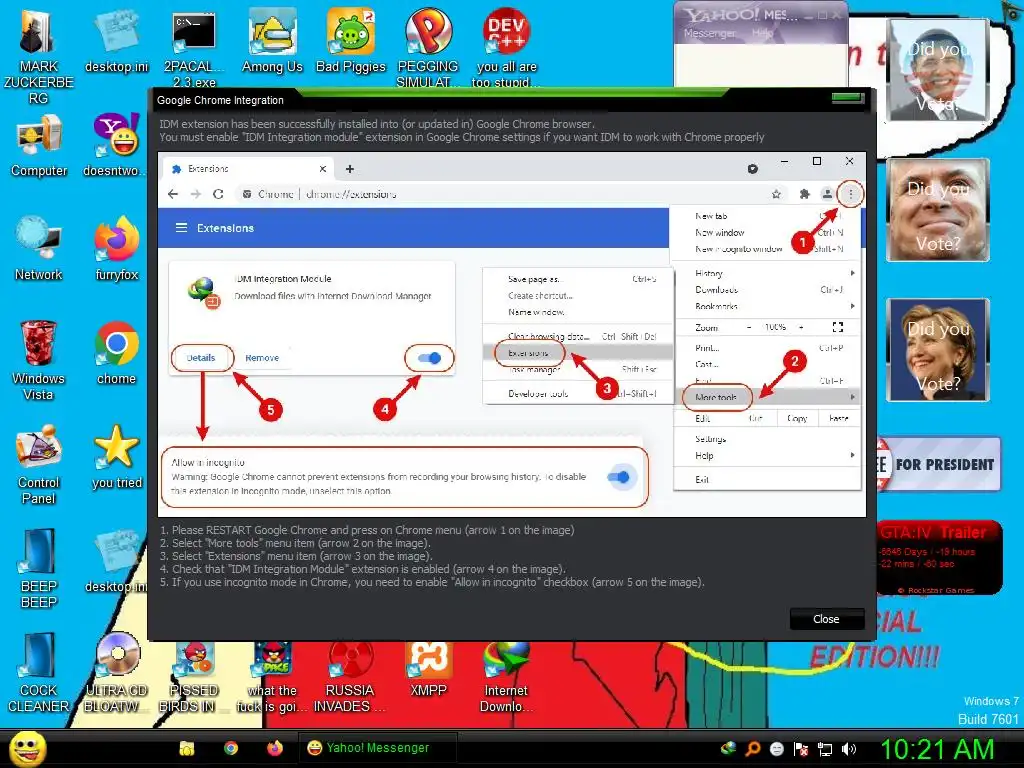
Task: Open the Extensions hamburger menu
Action: [181, 228]
